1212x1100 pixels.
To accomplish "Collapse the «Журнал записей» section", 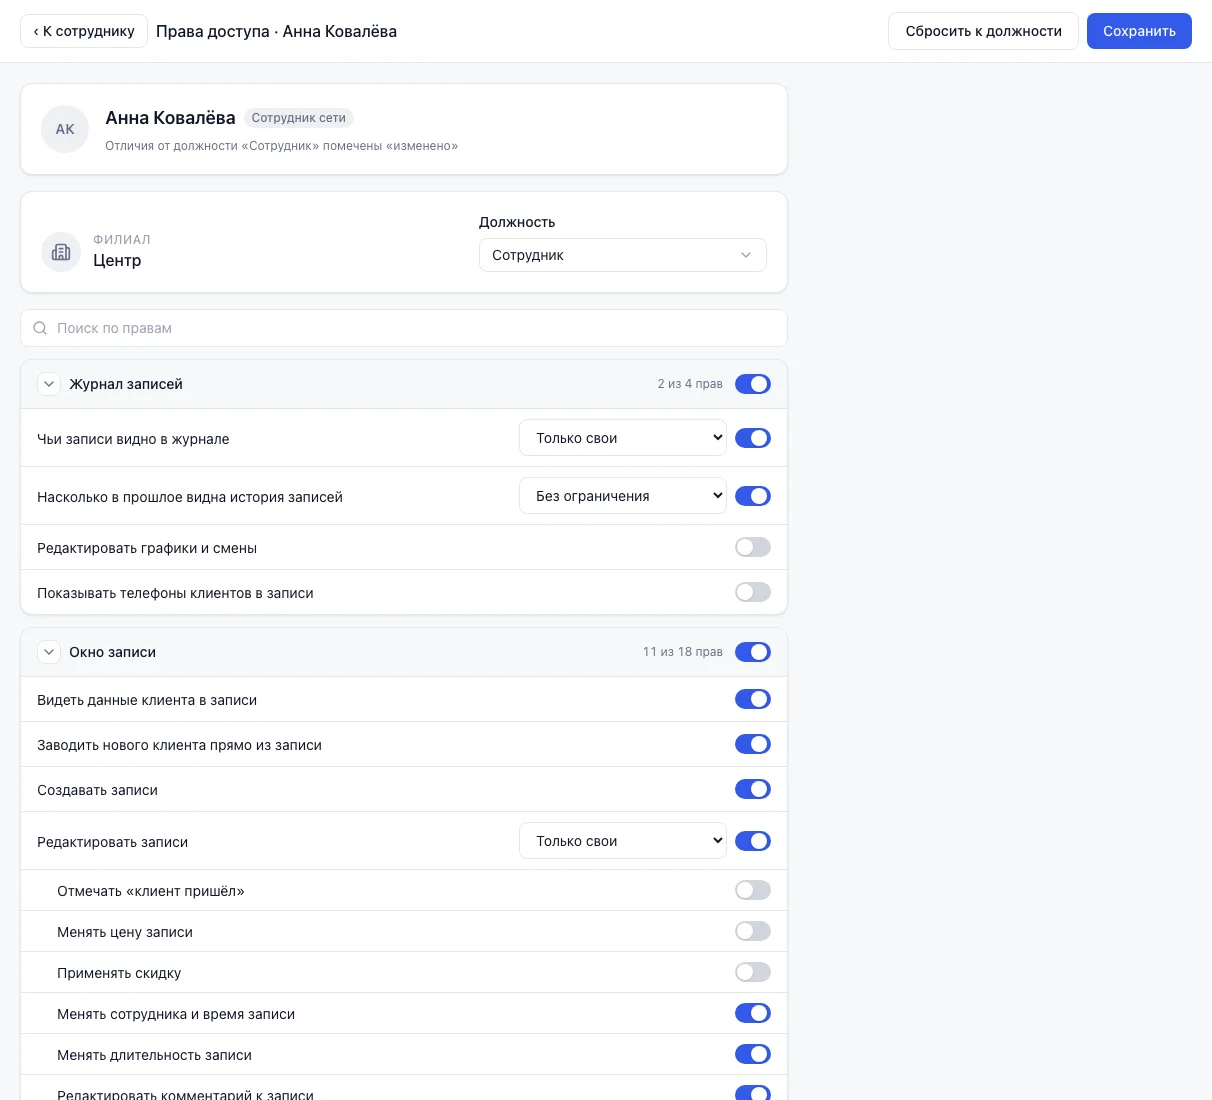I will point(48,384).
